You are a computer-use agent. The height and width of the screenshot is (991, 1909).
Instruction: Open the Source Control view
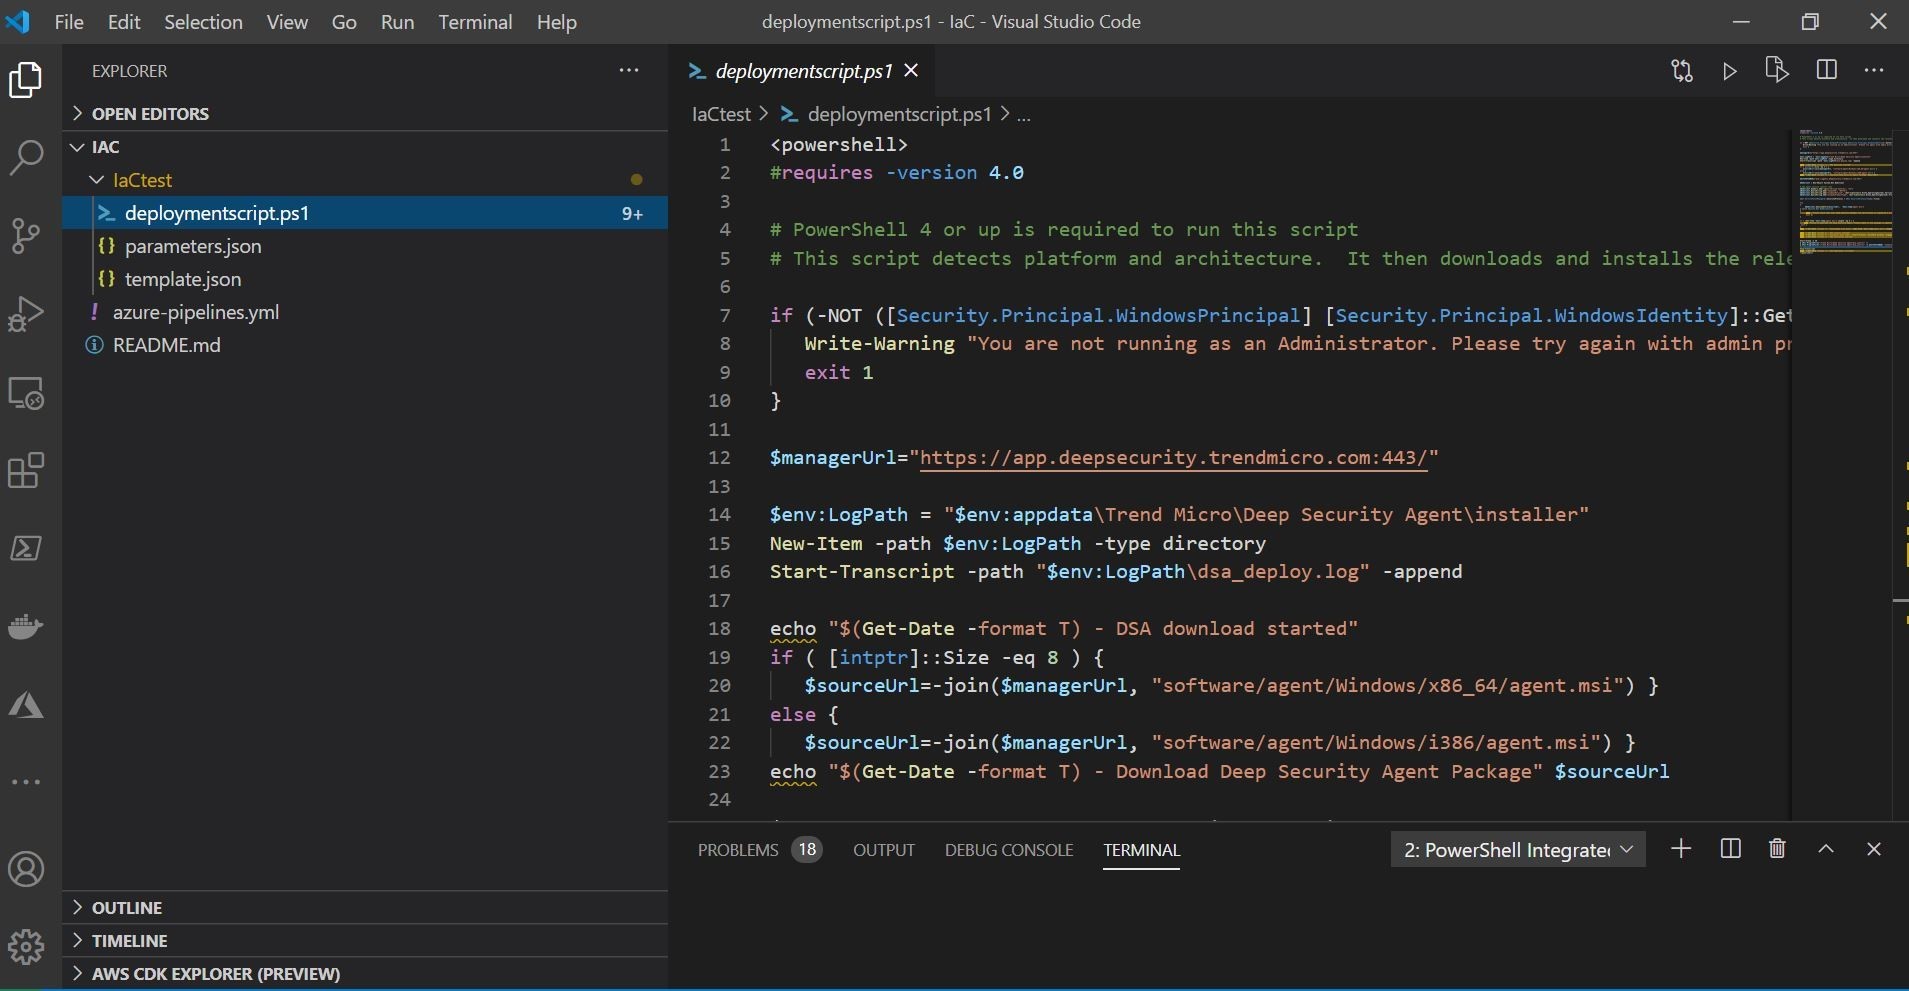click(x=26, y=236)
